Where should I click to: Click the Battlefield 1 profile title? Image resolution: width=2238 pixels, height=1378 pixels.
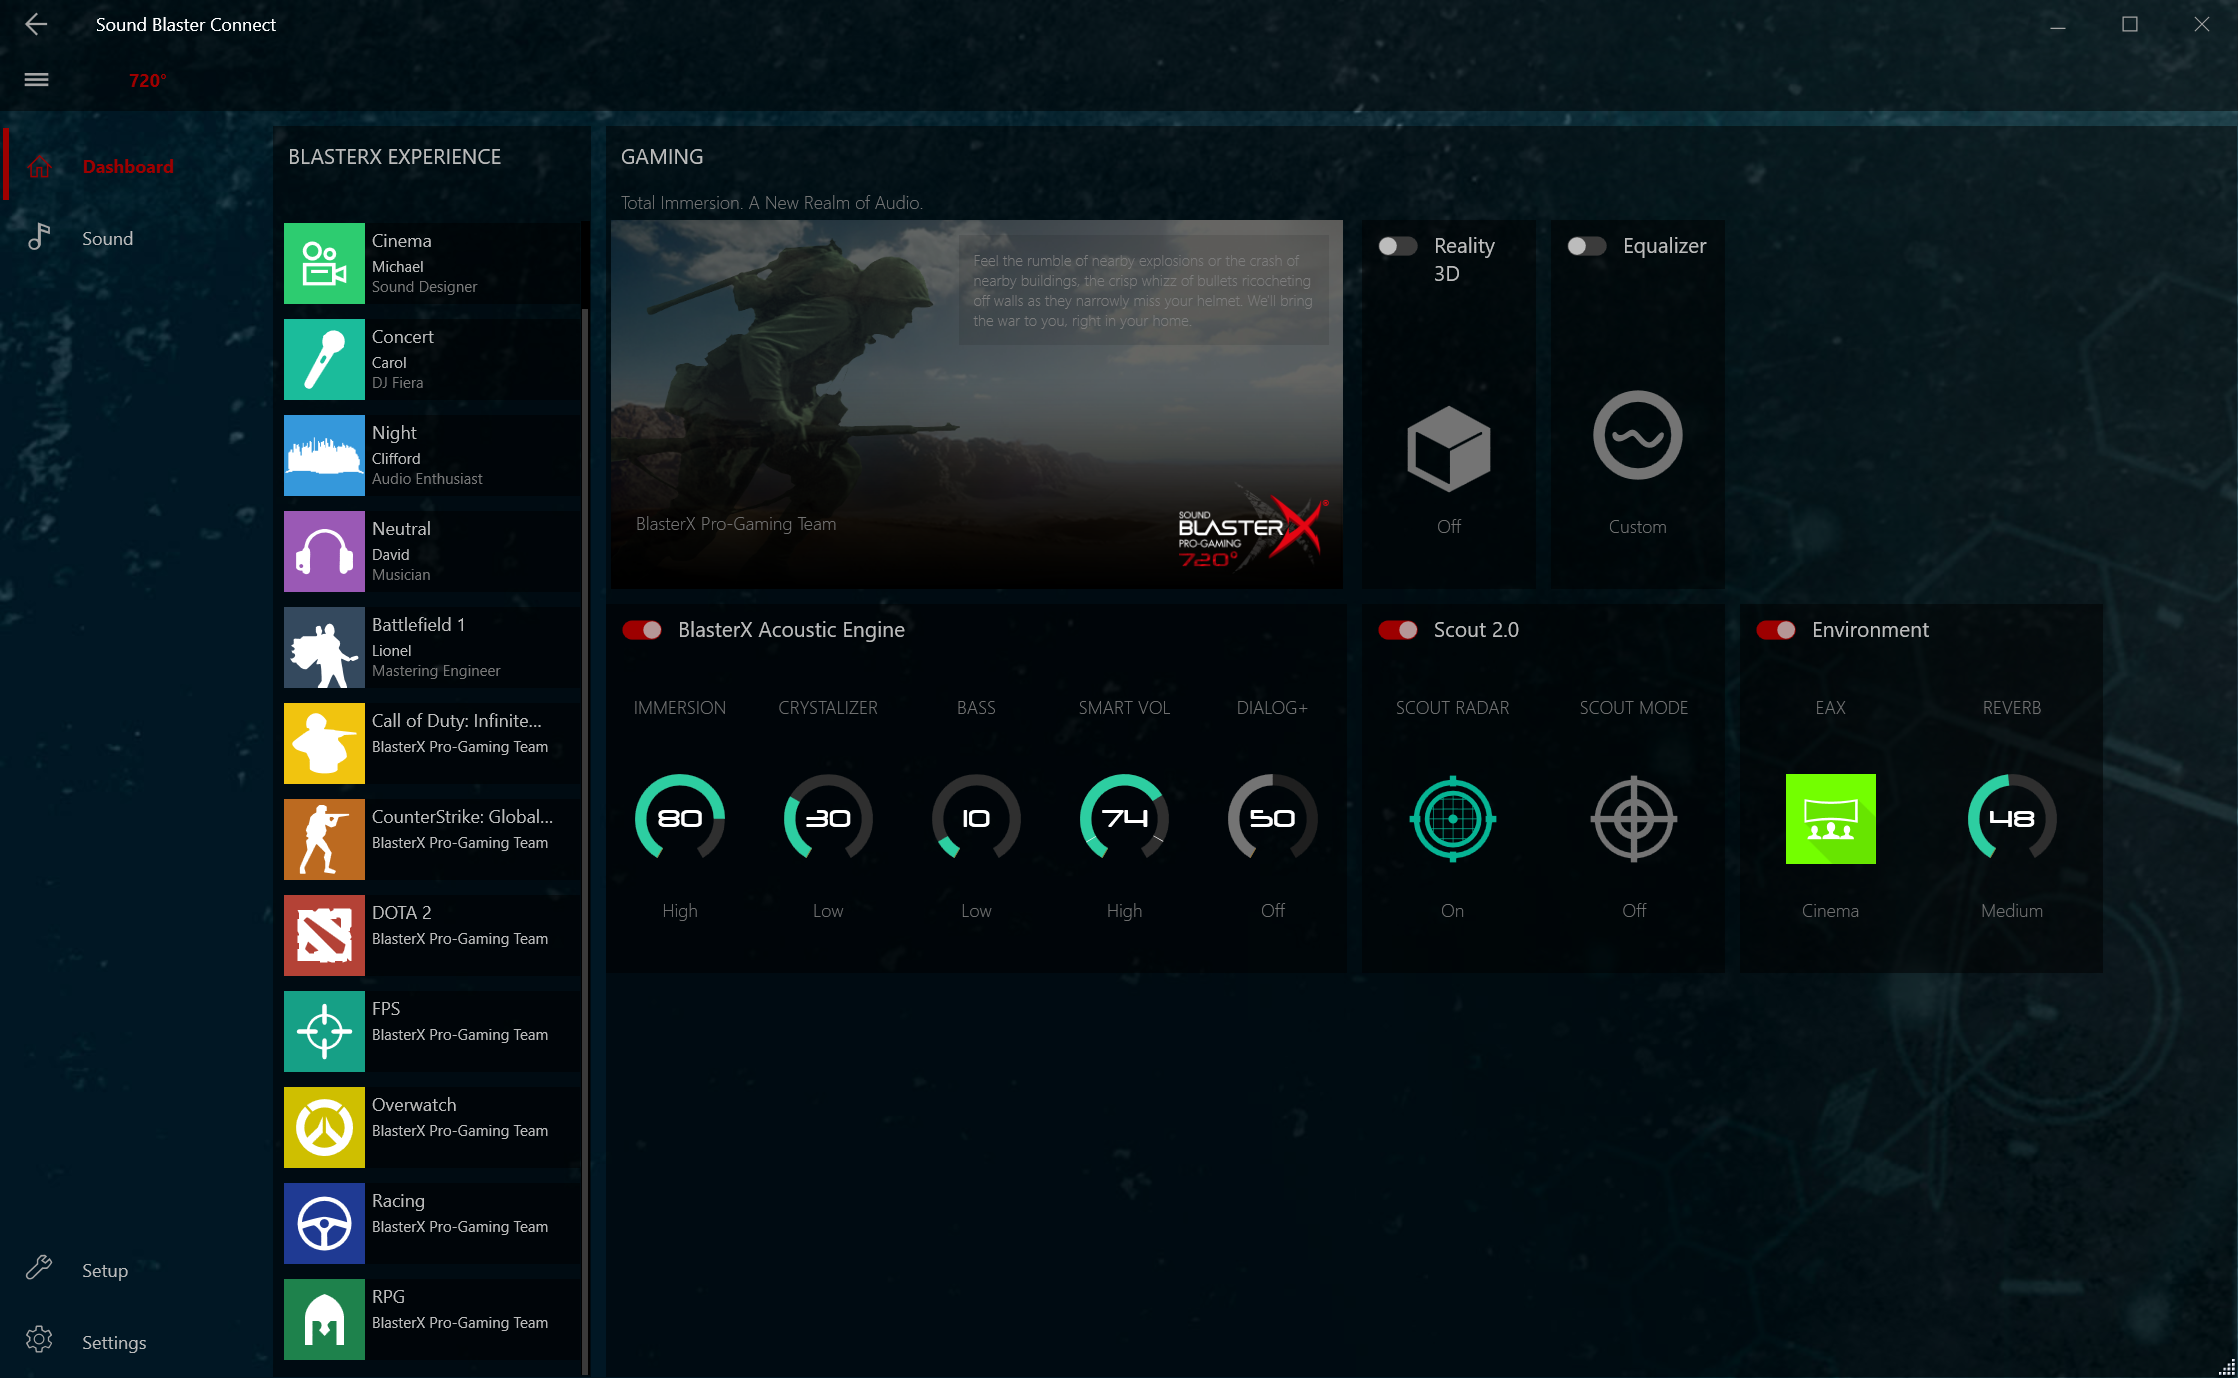418,625
